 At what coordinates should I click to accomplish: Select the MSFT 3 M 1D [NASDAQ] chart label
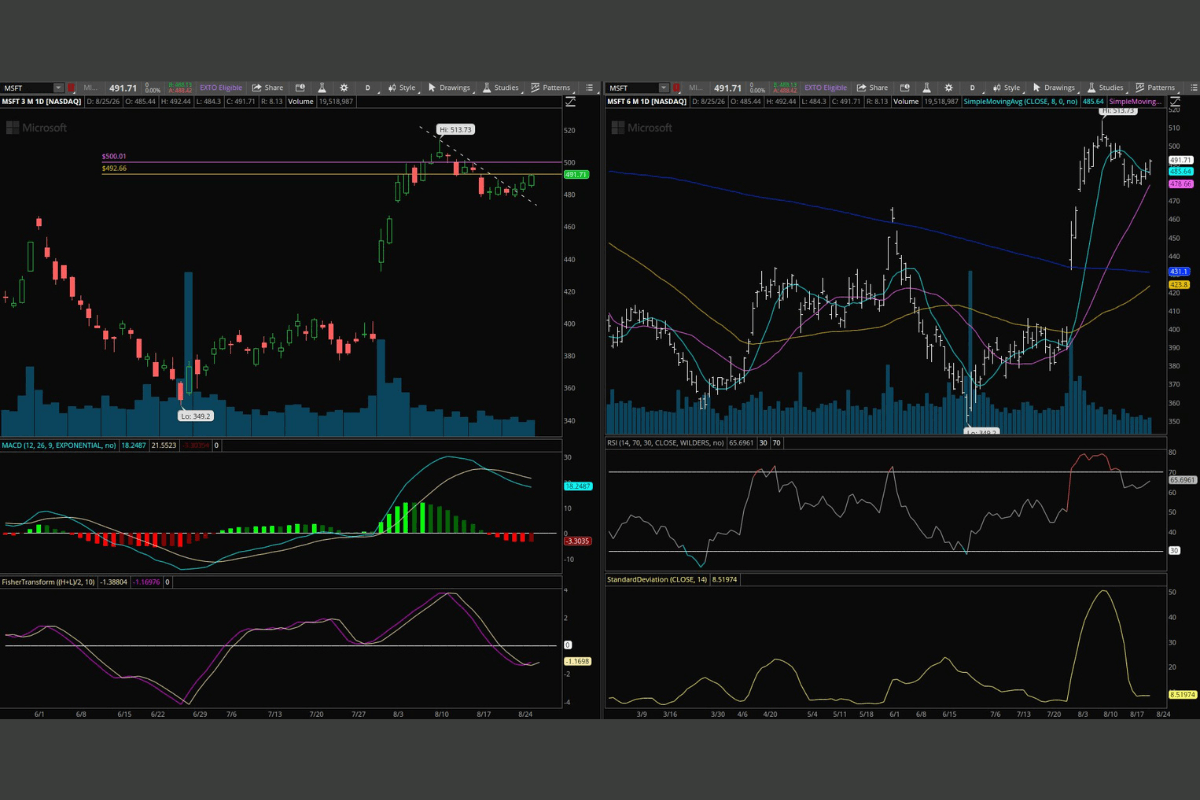point(41,102)
